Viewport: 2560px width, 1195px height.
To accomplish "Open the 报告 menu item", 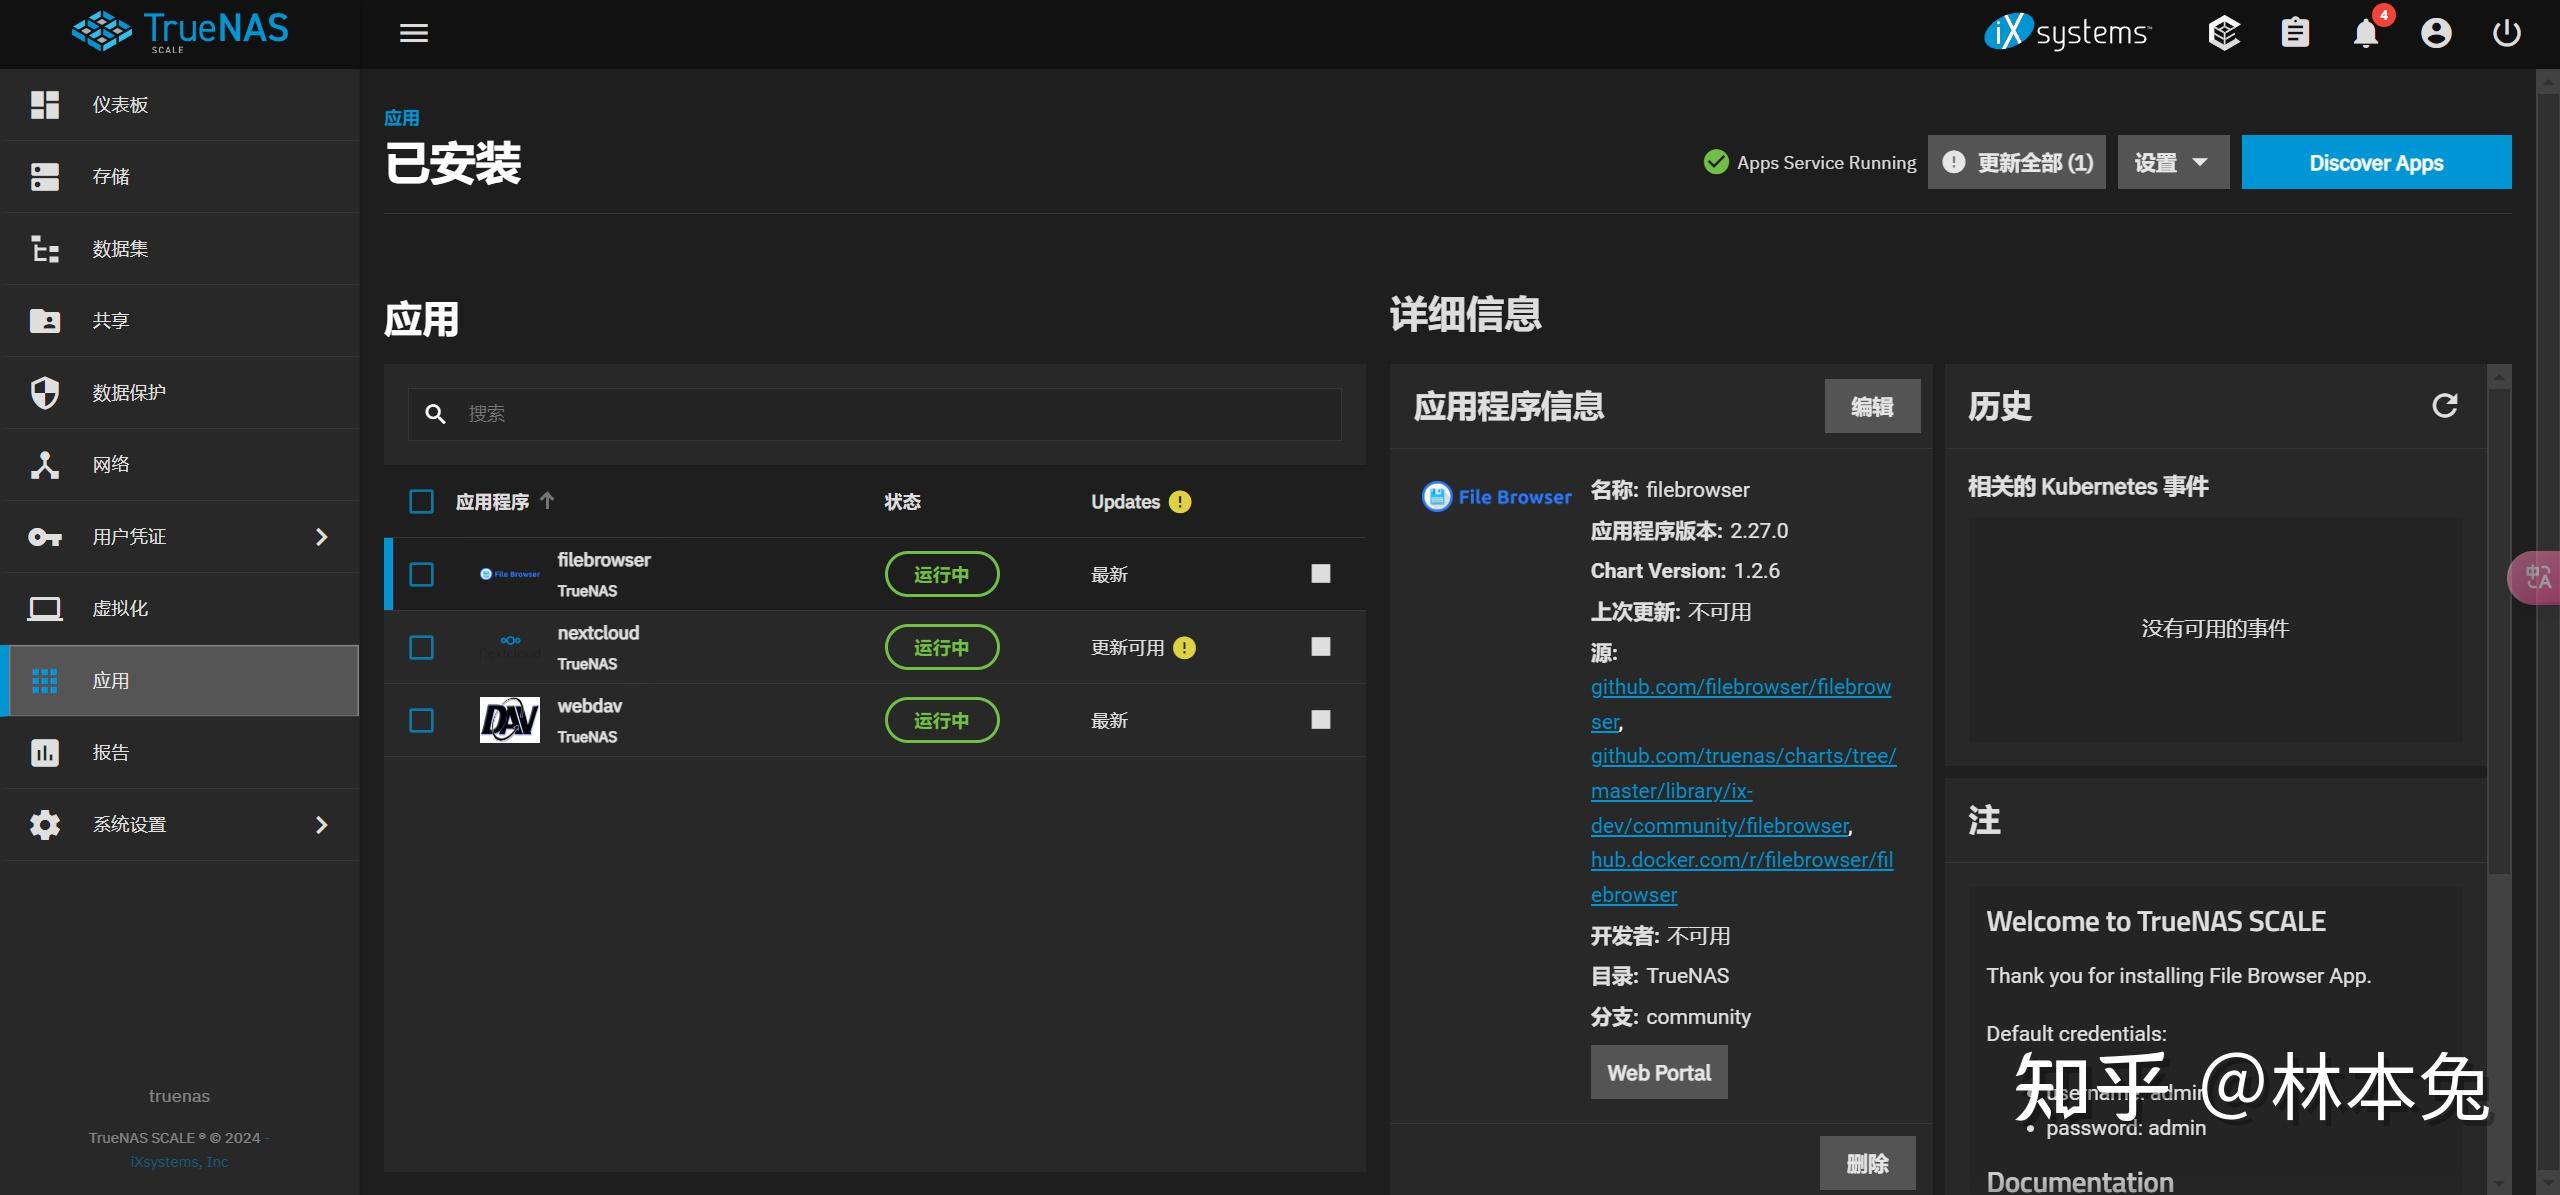I will tap(110, 752).
